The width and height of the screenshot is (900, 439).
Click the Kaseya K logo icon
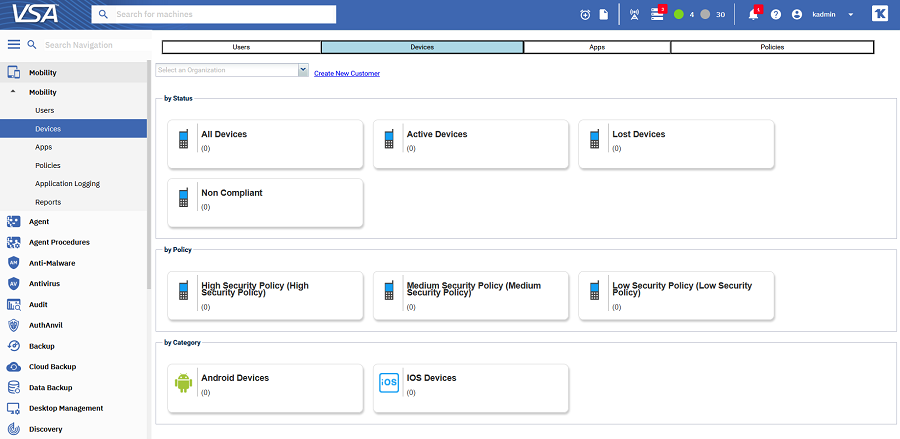tap(880, 14)
